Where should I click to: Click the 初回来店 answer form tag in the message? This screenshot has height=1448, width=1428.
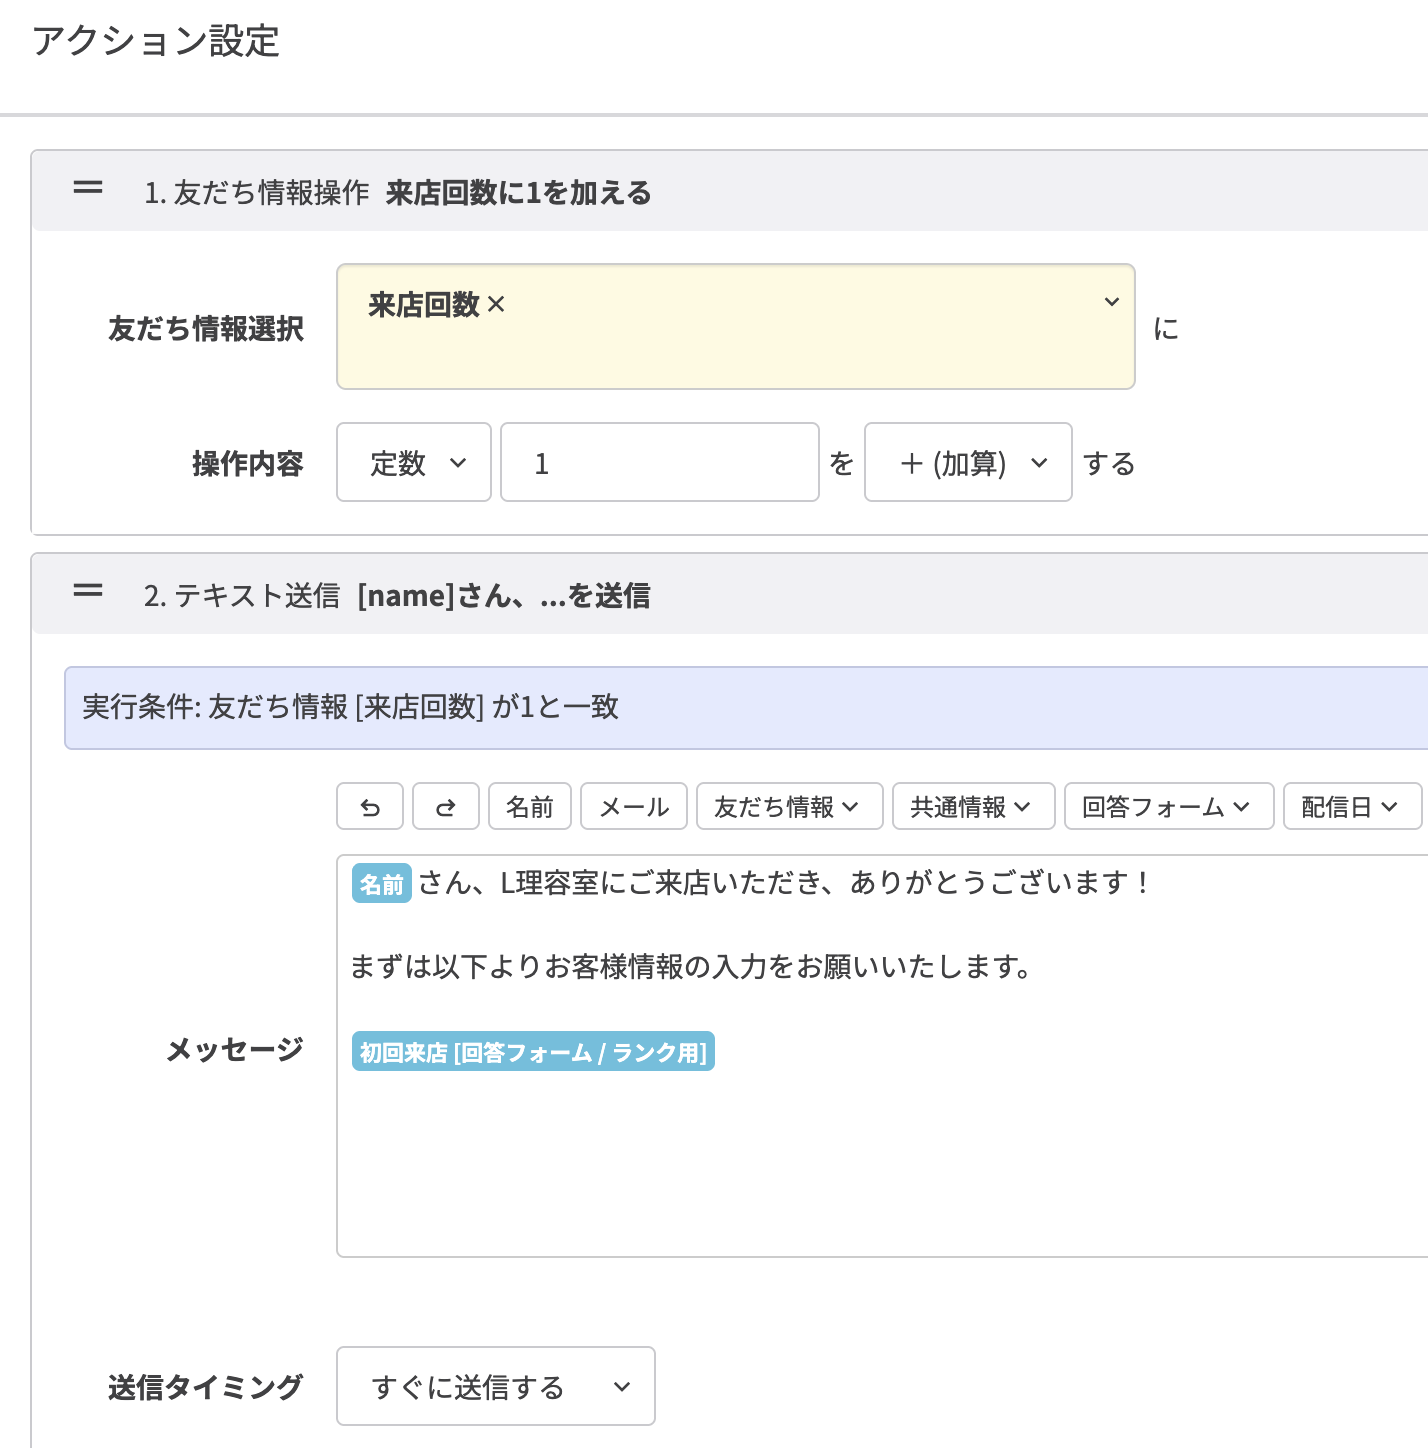[x=533, y=1052]
